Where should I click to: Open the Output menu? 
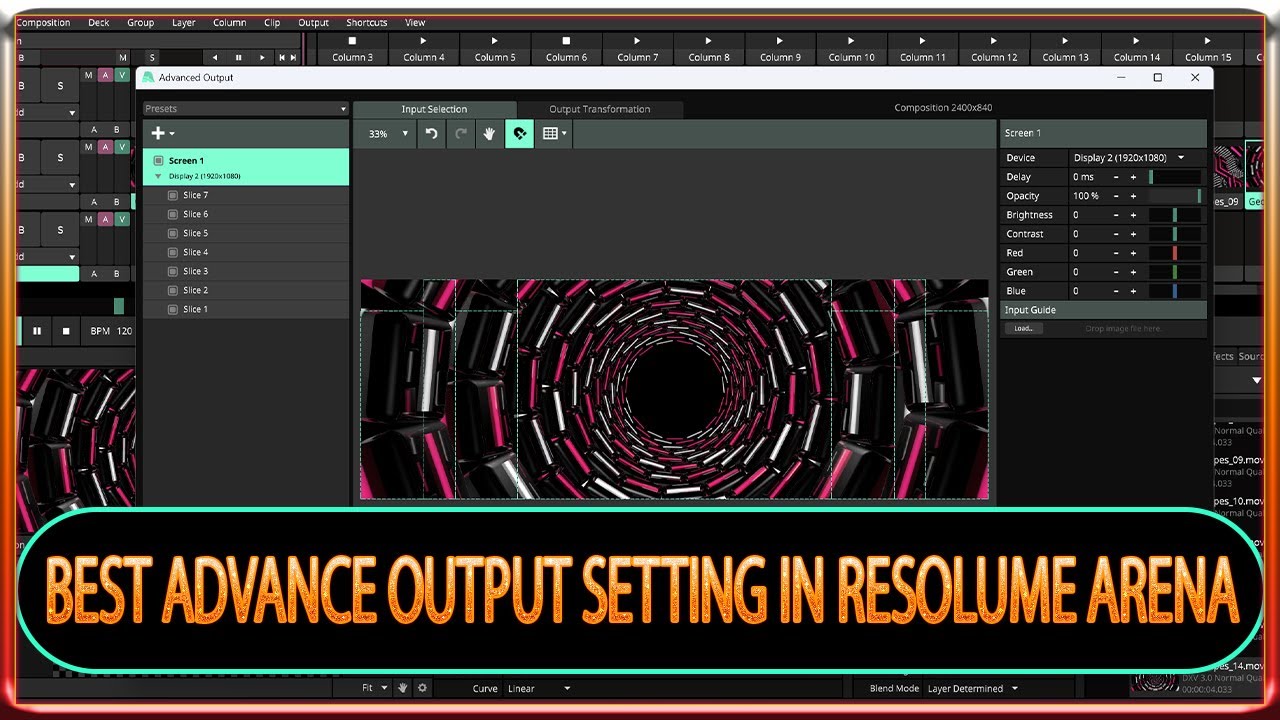313,23
